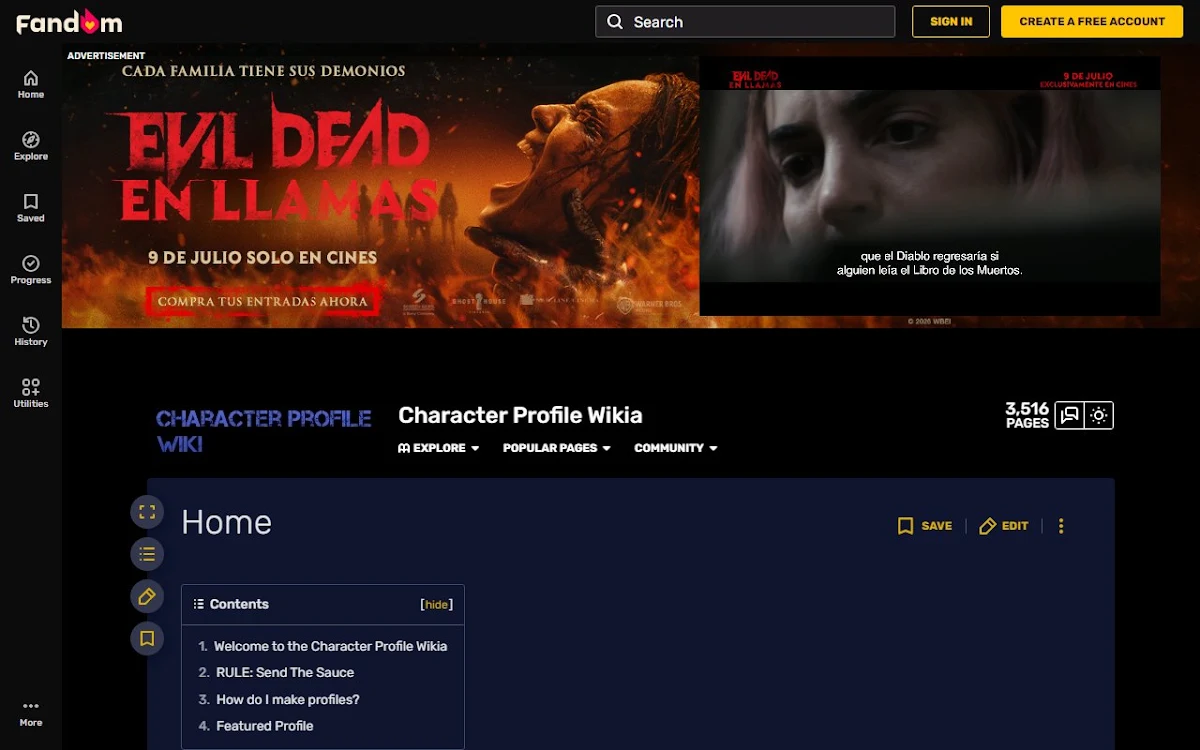The height and width of the screenshot is (750, 1200).
Task: Edit the Home page
Action: (1004, 526)
